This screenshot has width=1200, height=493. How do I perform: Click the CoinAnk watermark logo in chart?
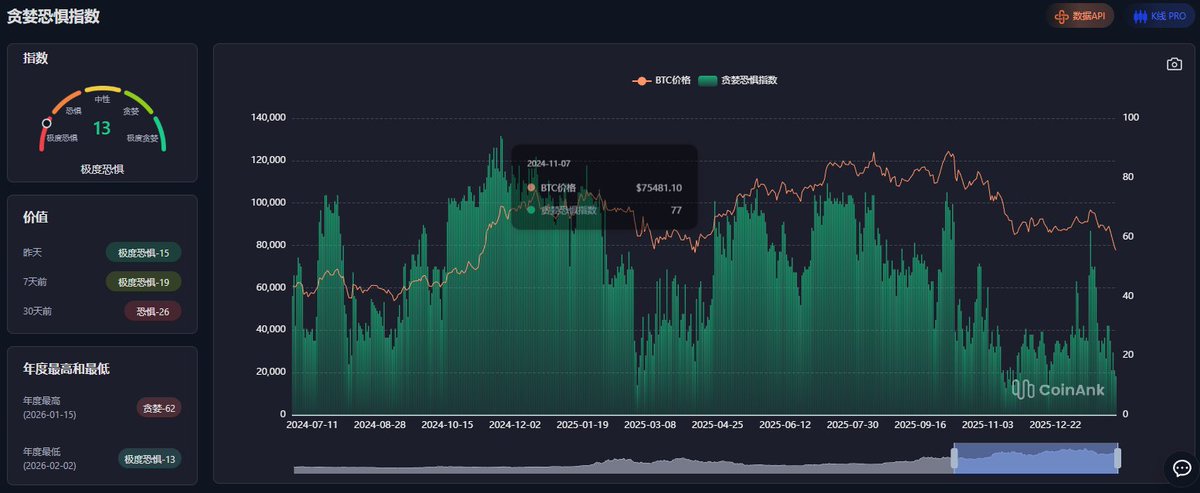pos(1058,389)
